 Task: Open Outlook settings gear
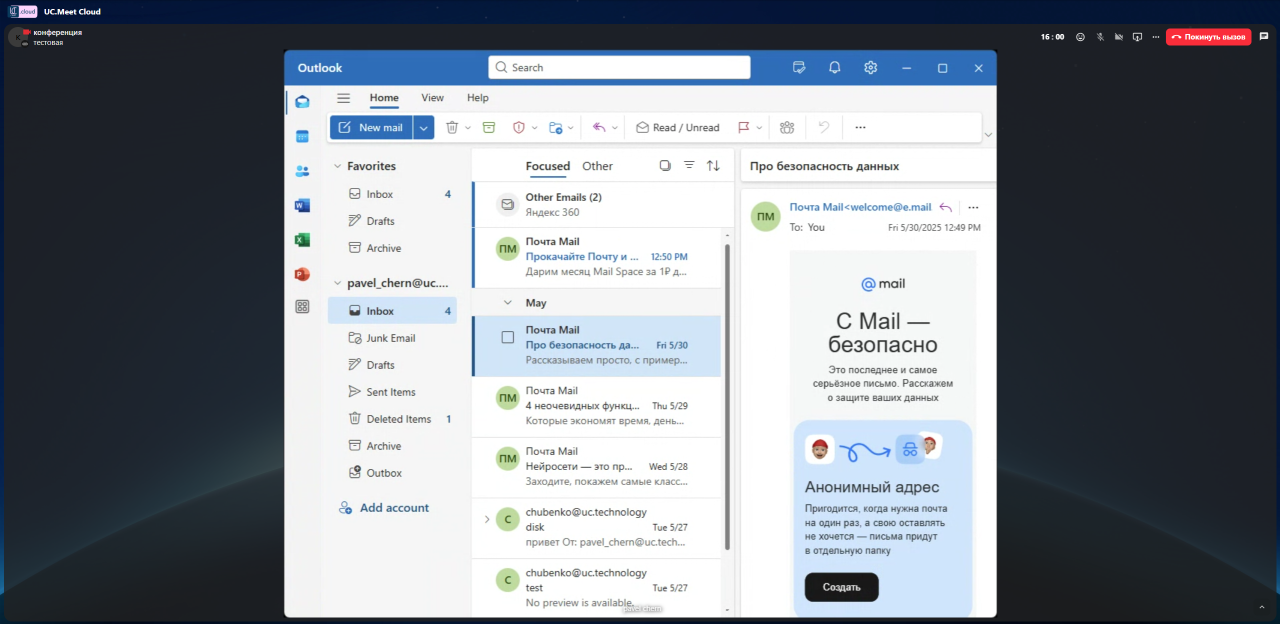click(x=870, y=68)
